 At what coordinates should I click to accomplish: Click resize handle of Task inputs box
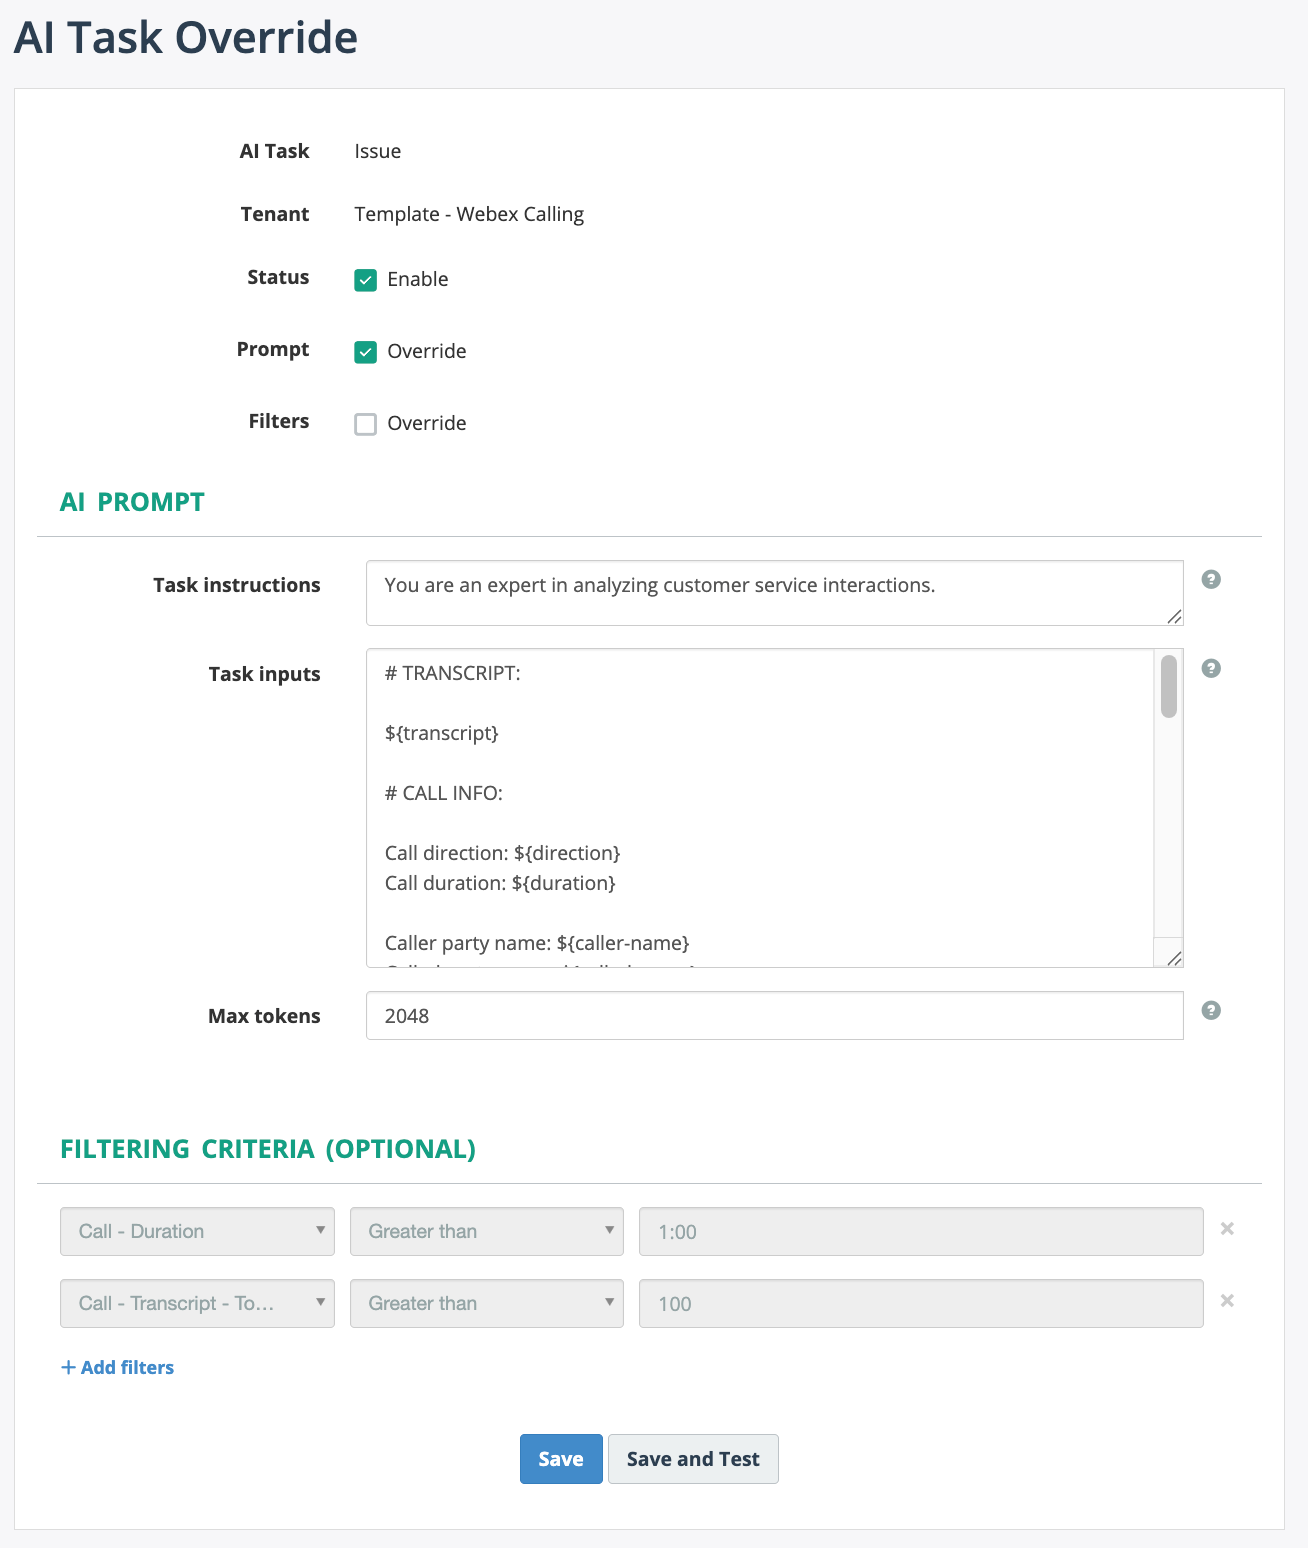[x=1174, y=958]
